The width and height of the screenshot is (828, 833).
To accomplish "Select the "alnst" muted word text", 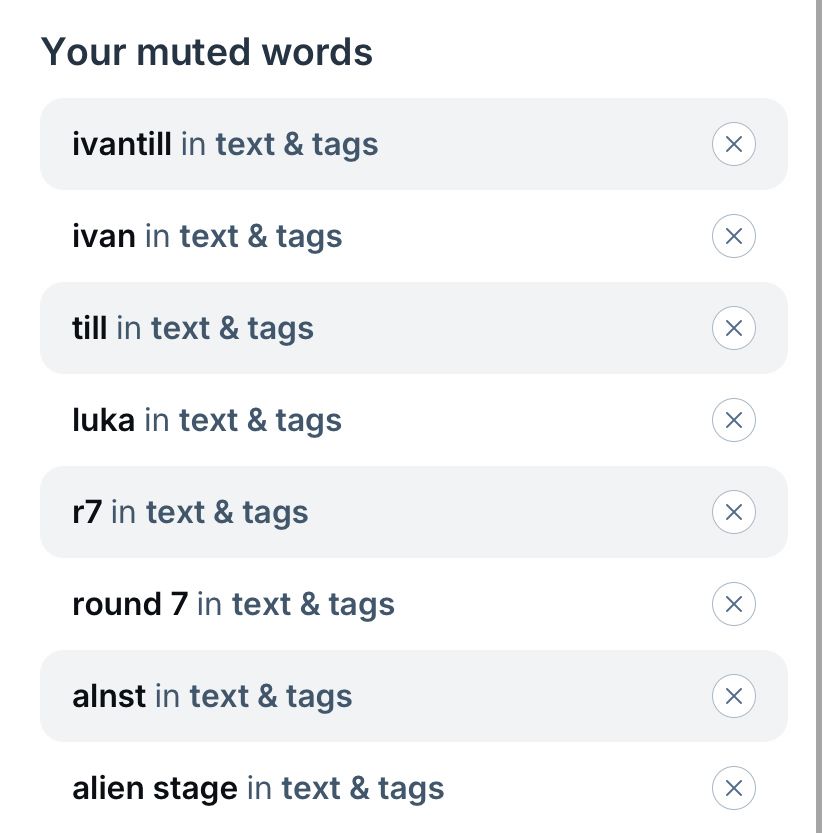I will click(104, 696).
